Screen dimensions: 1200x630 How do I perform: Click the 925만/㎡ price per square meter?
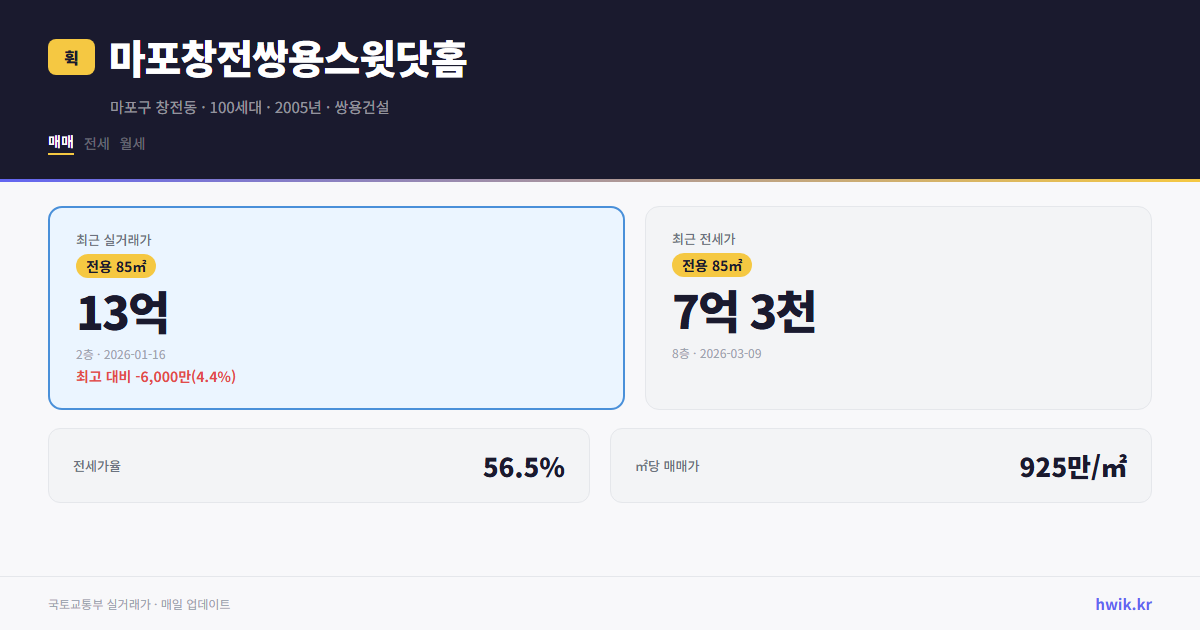tap(1071, 465)
